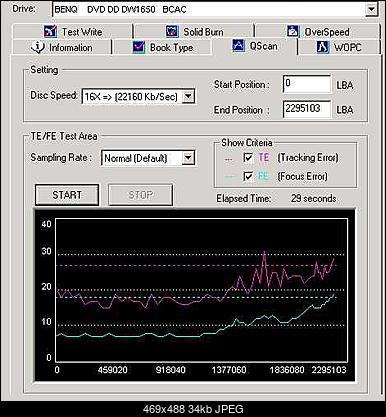Open the Sampling Rate dropdown arrow
386x417 pixels.
click(188, 158)
